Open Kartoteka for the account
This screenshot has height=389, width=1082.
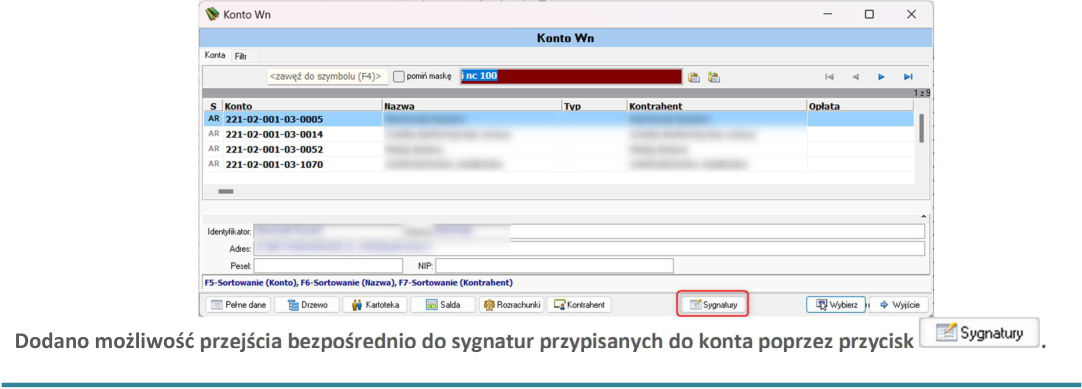point(375,305)
